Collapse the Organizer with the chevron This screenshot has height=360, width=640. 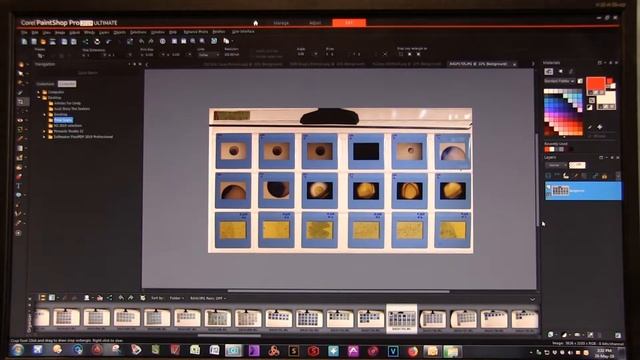pos(532,299)
